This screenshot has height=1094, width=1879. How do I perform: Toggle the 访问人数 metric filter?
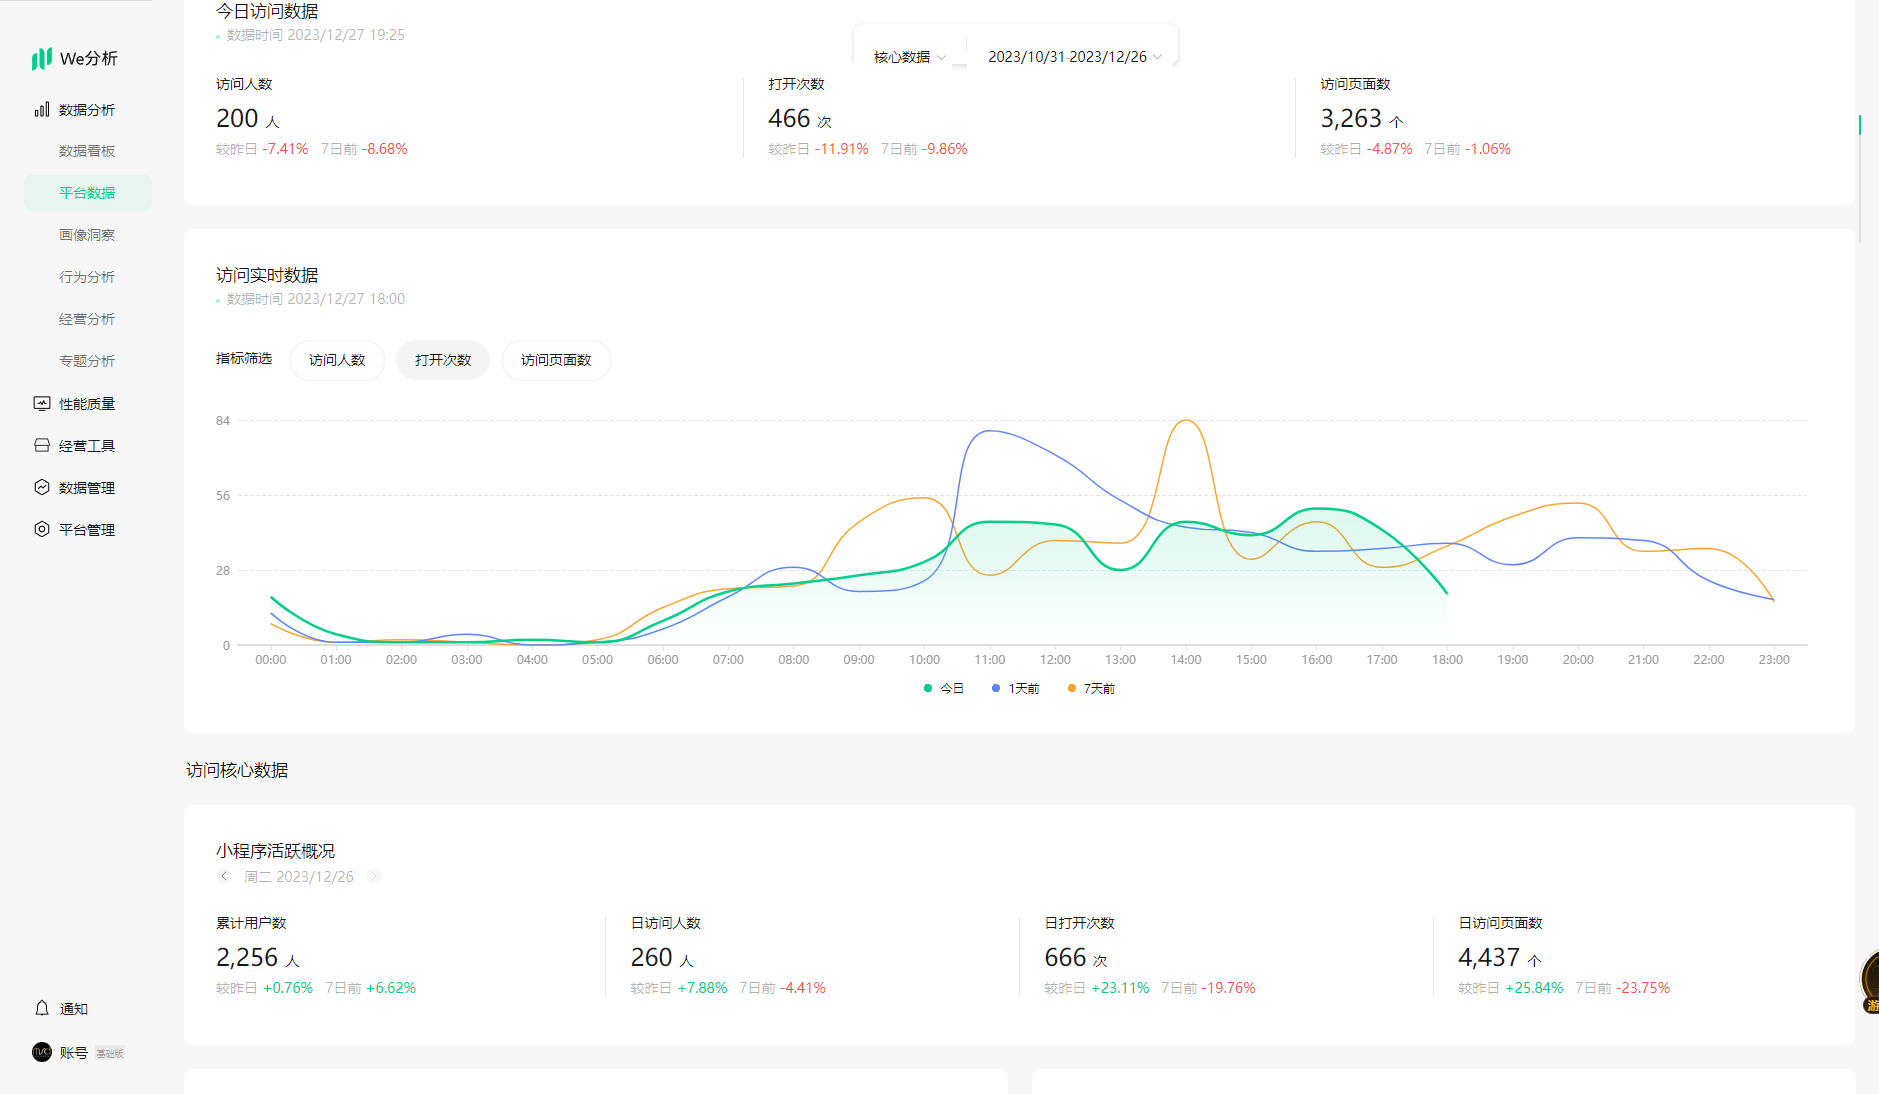pos(337,360)
